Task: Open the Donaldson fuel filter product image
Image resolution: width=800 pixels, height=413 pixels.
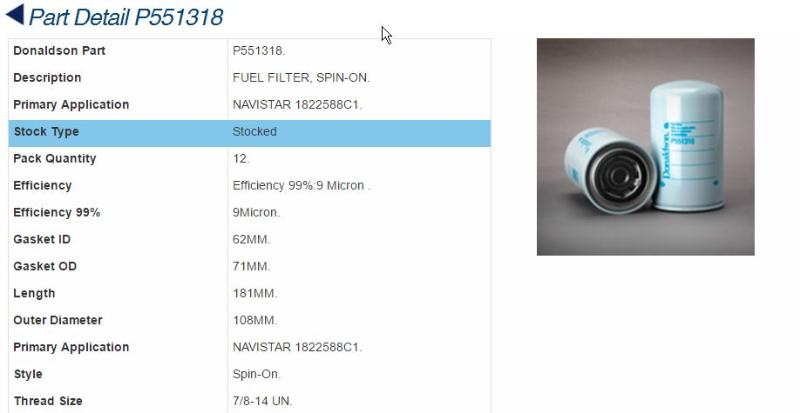Action: [645, 147]
